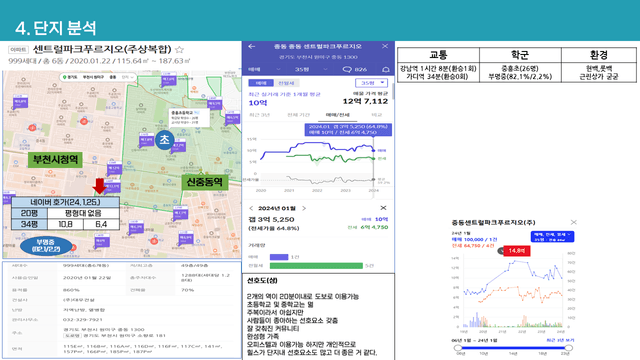Toggle to the 매매 segment button
Screen dimensions: 640x360
pos(260,83)
